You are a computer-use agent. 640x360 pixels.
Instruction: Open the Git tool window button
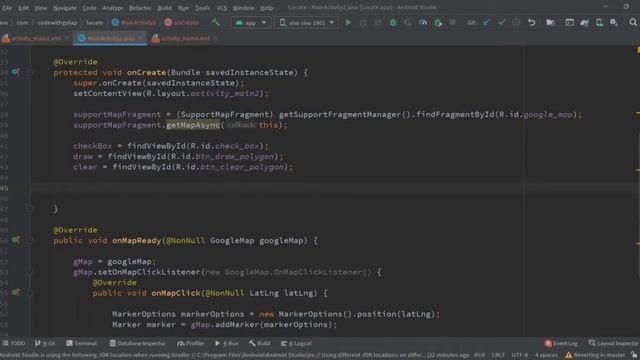click(x=45, y=343)
